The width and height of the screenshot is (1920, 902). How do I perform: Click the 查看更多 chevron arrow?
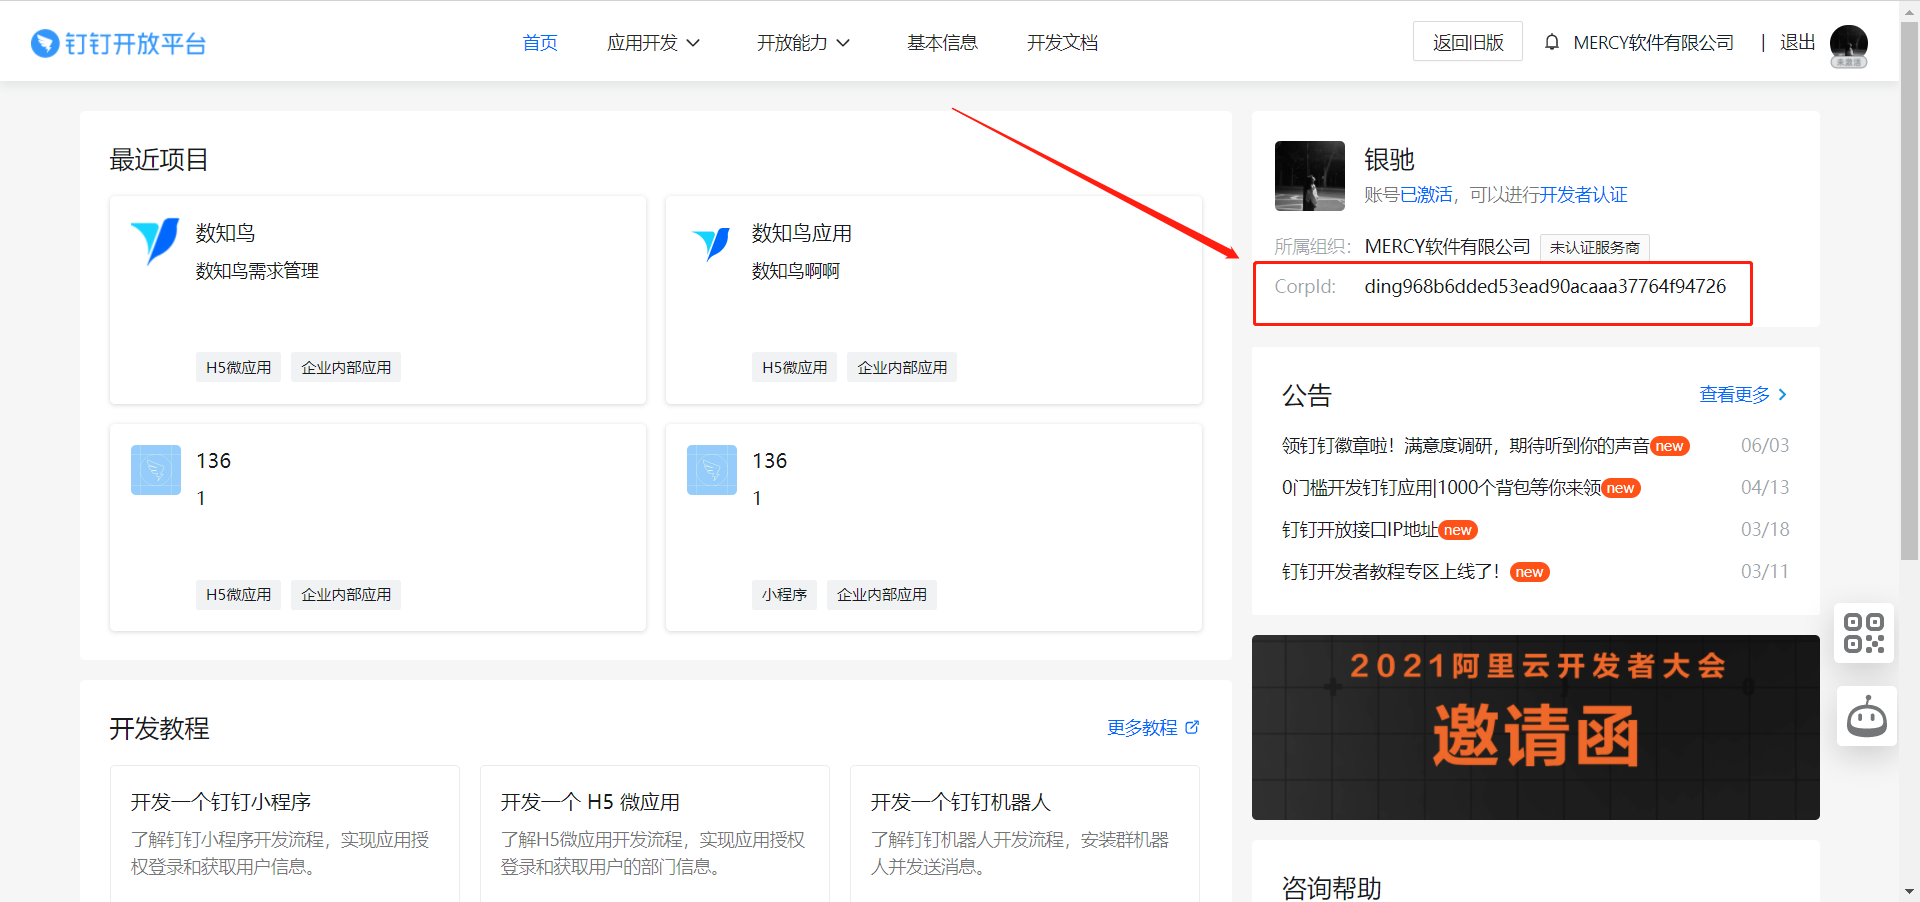(x=1782, y=395)
